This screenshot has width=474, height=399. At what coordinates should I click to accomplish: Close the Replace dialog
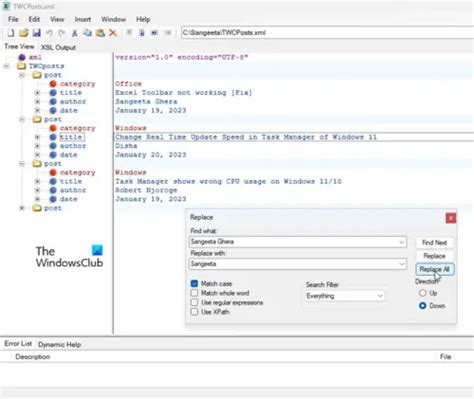pos(451,218)
